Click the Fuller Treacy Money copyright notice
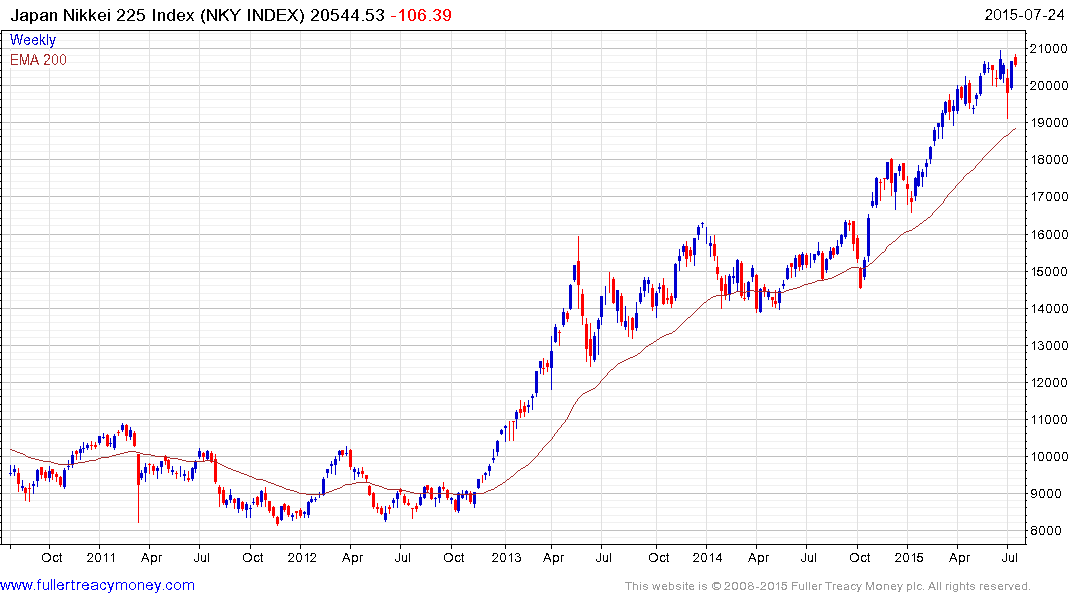Viewport: 1075px width, 600px height. pyautogui.click(x=827, y=586)
